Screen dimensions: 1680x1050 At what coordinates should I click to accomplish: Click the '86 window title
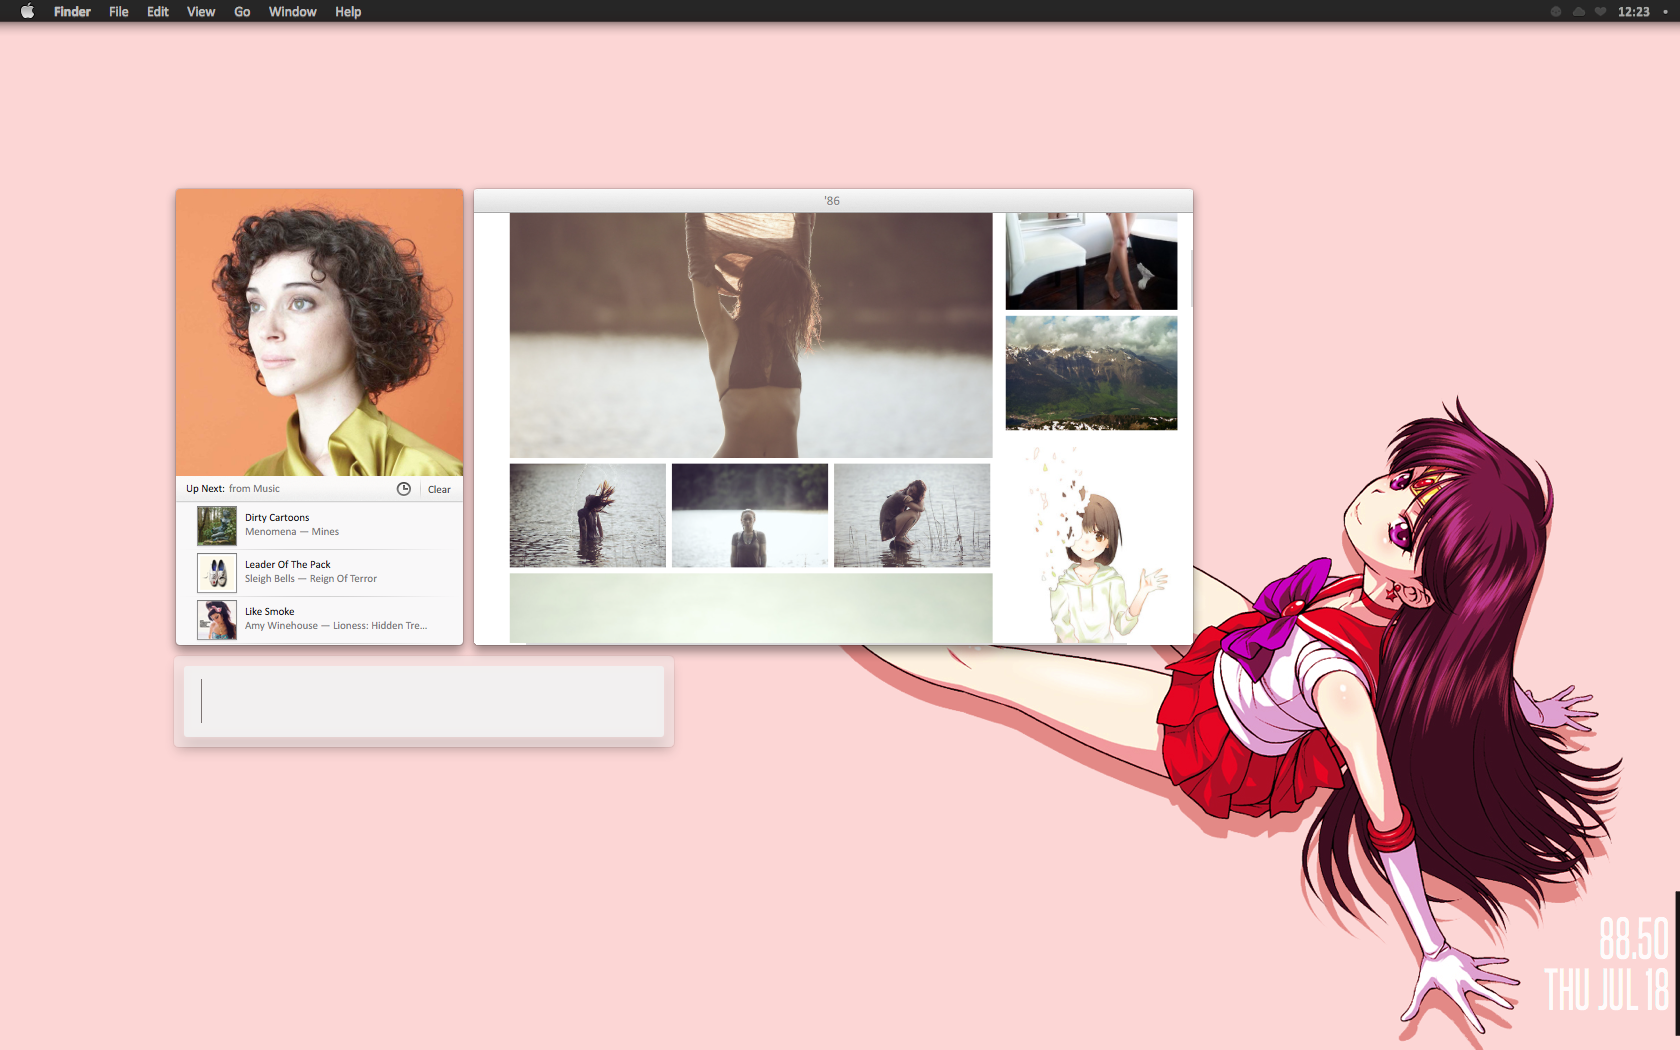click(832, 201)
